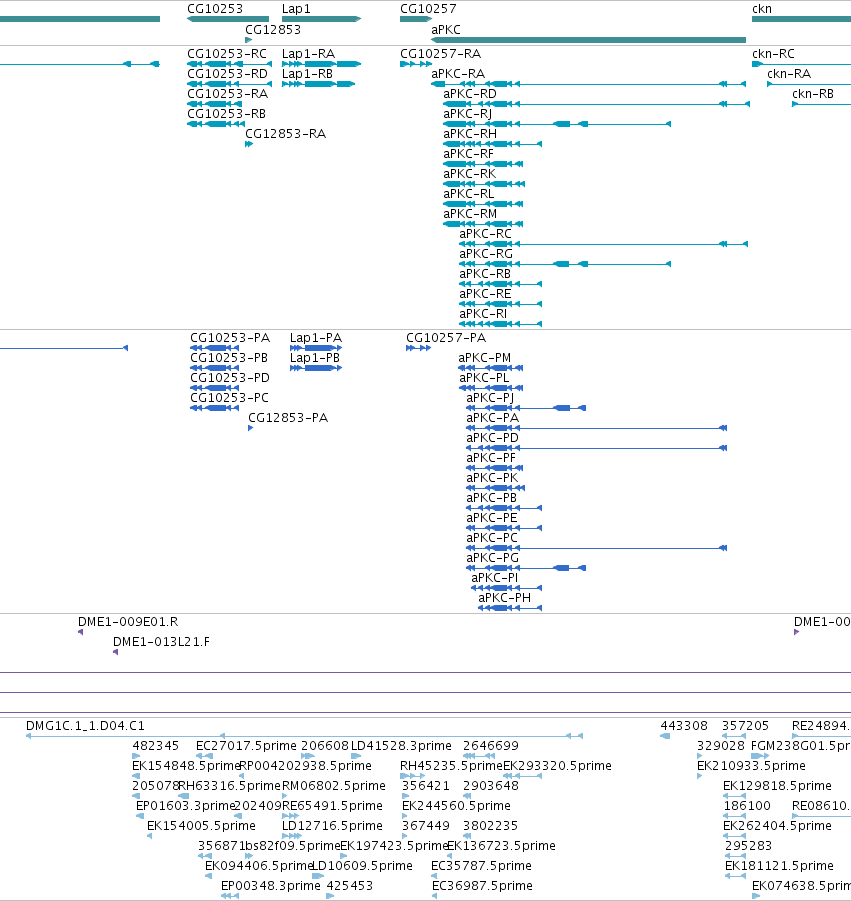Viewport: 851px width, 901px height.
Task: Click the EC36987.5prime EST label
Action: pyautogui.click(x=482, y=885)
